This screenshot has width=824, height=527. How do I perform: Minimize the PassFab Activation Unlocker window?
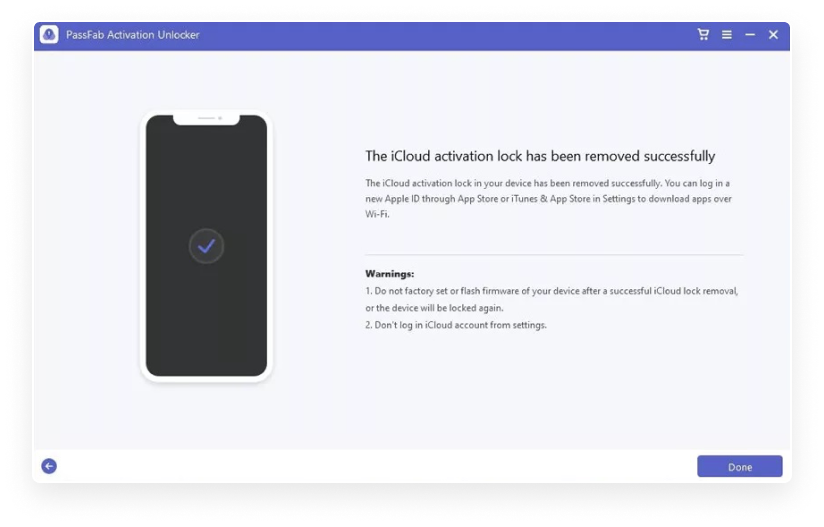pyautogui.click(x=750, y=35)
